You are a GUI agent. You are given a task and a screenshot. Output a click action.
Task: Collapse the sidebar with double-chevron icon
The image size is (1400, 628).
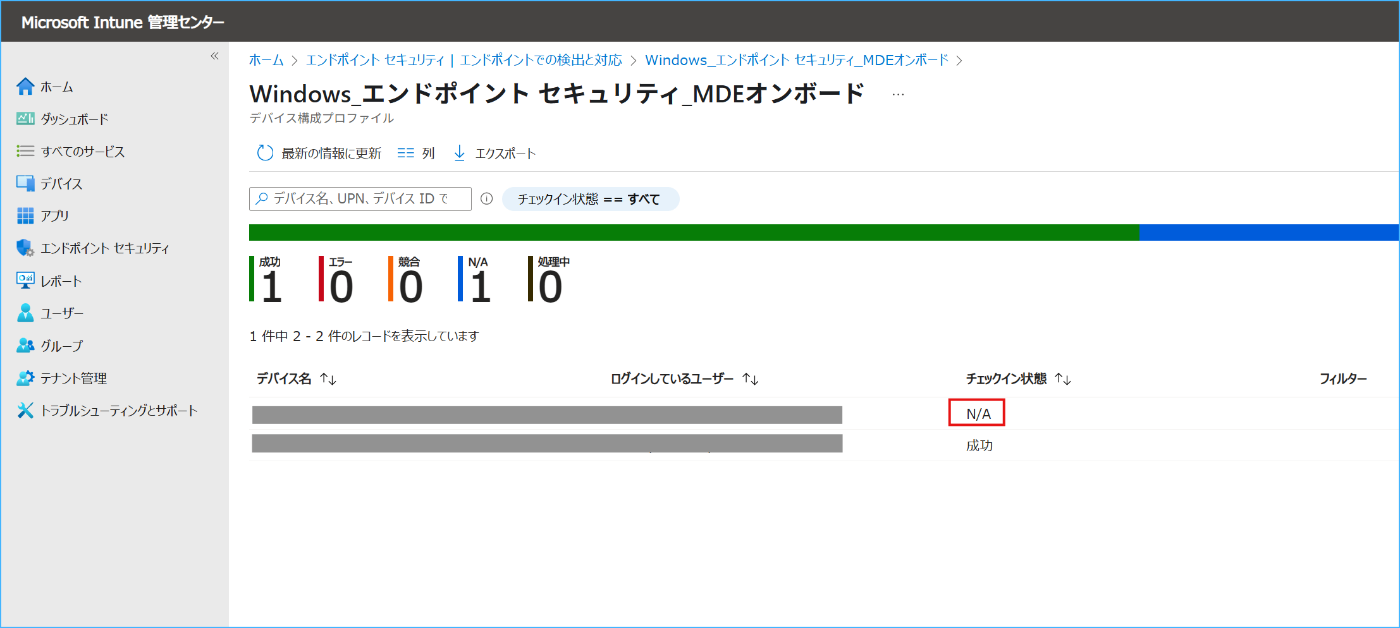point(214,56)
